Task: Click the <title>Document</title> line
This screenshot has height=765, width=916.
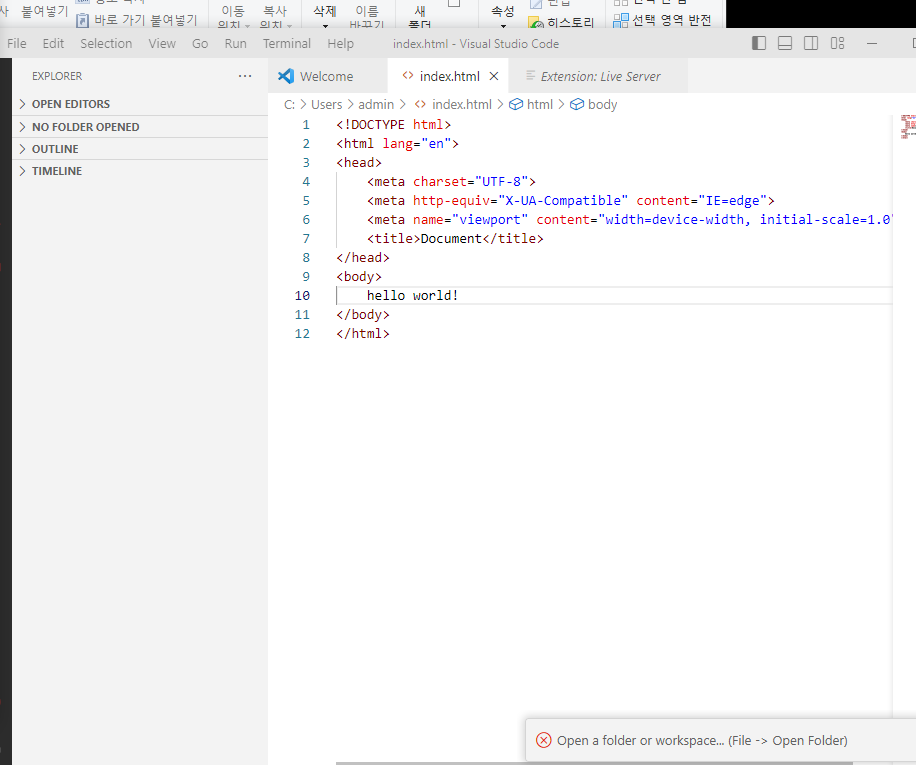Action: pyautogui.click(x=455, y=238)
